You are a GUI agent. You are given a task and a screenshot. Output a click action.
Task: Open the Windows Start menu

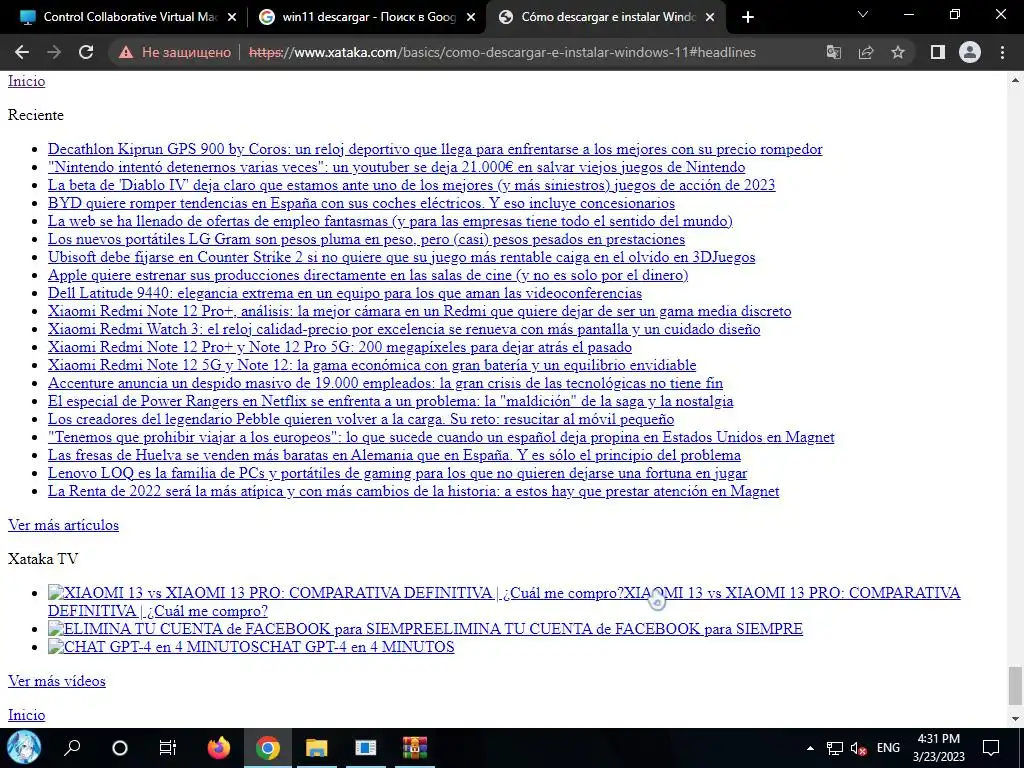24,748
